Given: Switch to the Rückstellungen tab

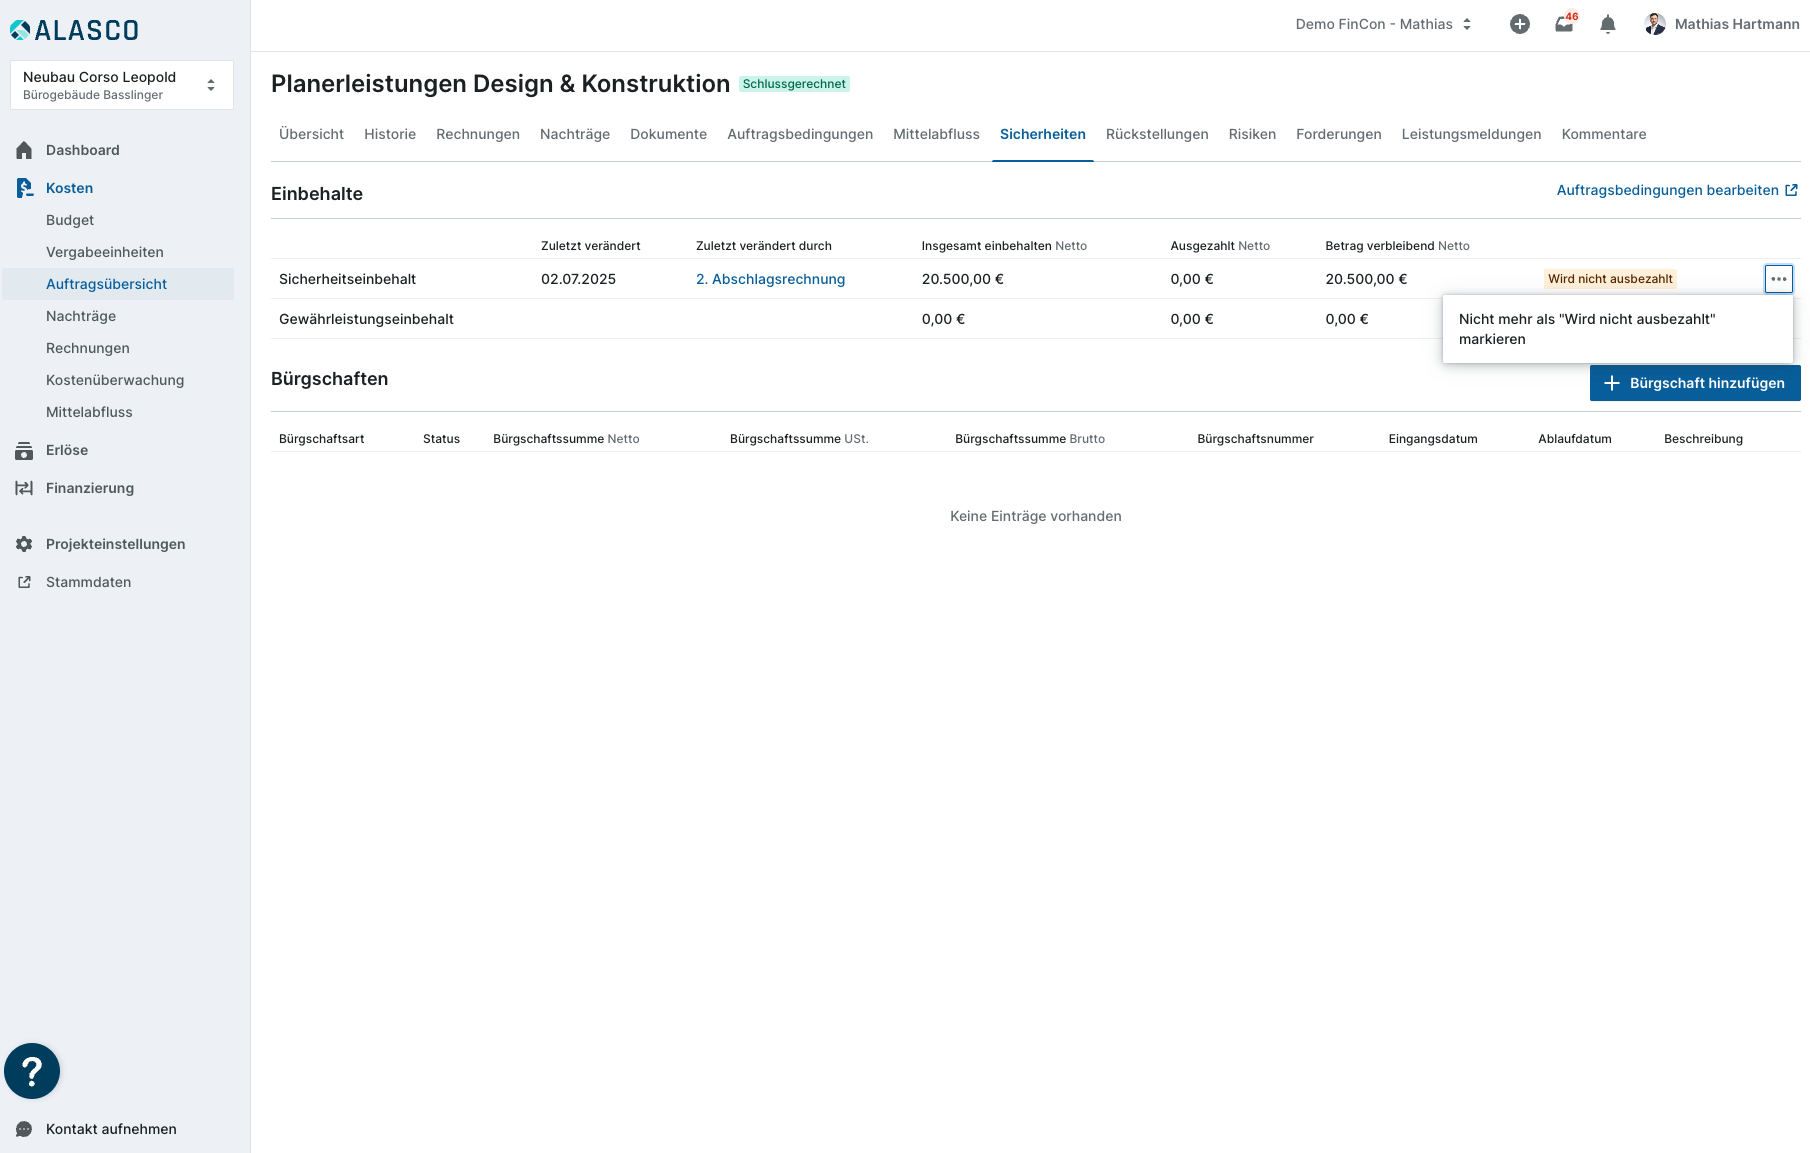Looking at the screenshot, I should point(1156,134).
